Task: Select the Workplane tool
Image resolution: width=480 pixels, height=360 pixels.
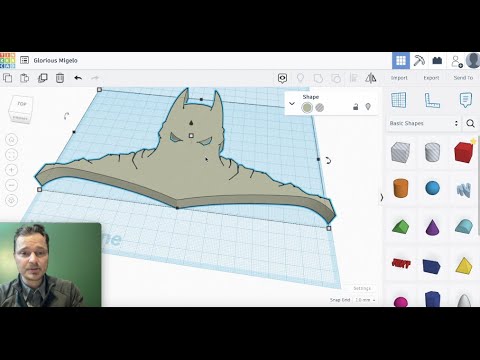Action: pyautogui.click(x=399, y=100)
